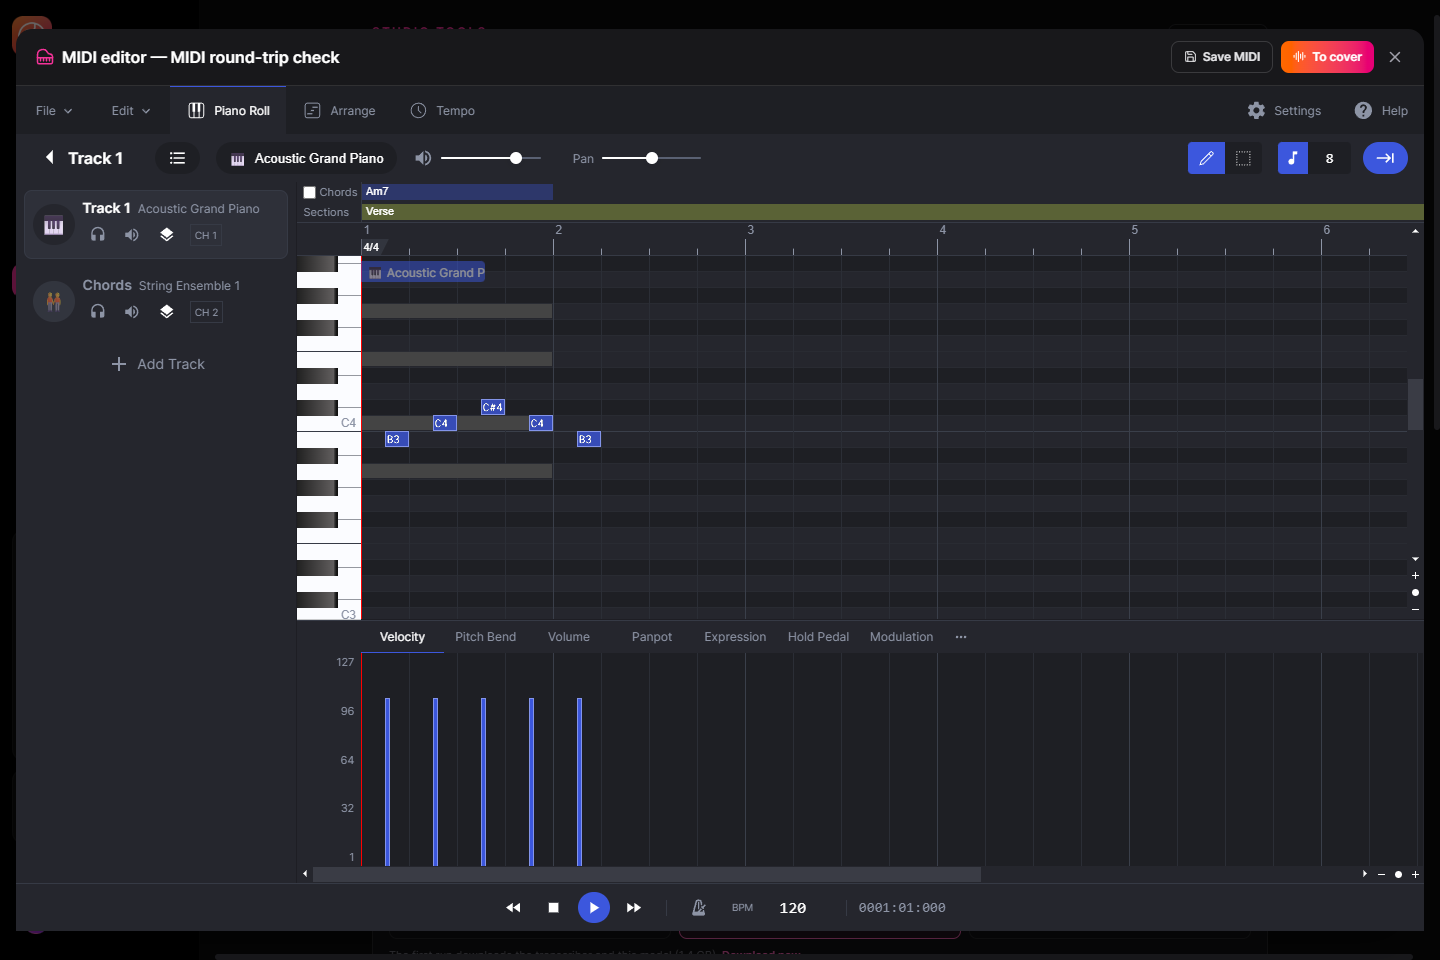Fast forward playback

click(633, 907)
